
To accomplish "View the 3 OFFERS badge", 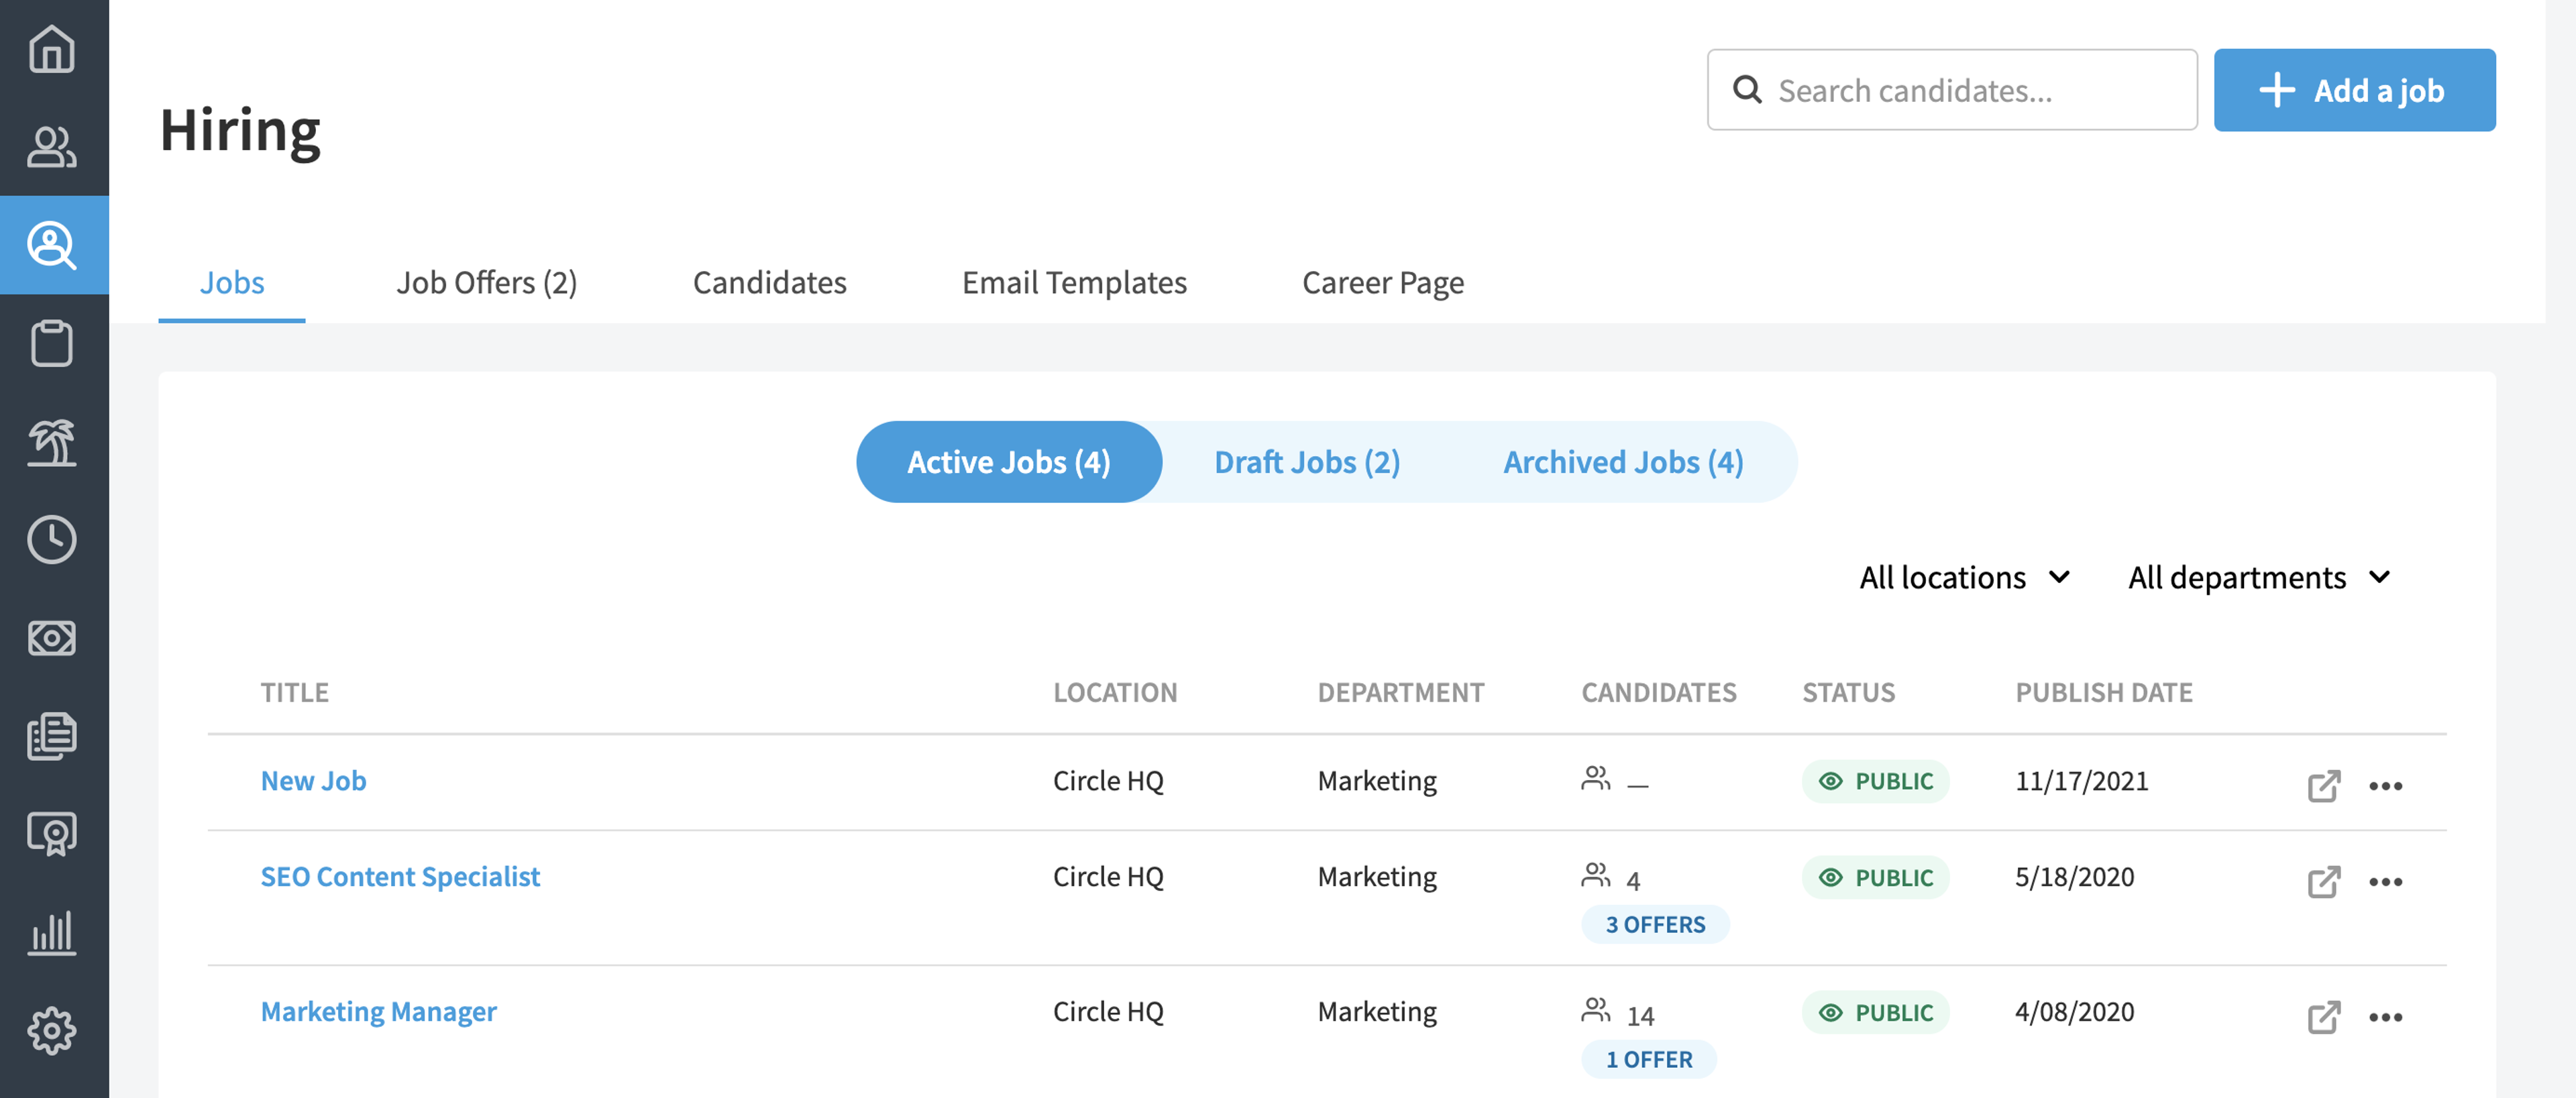I will (x=1655, y=924).
